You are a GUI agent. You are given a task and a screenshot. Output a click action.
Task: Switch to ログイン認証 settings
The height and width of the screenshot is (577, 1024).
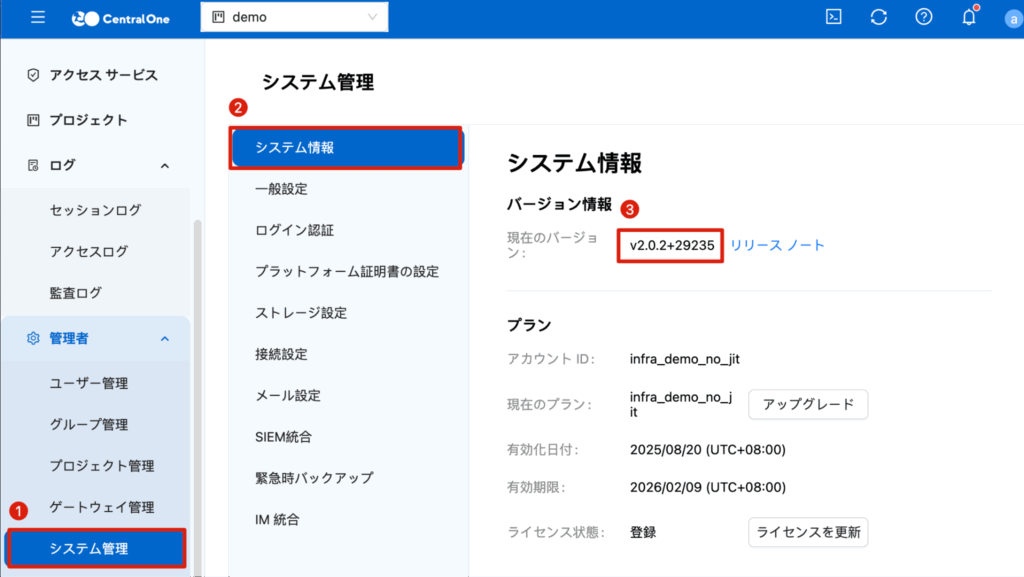coord(294,230)
